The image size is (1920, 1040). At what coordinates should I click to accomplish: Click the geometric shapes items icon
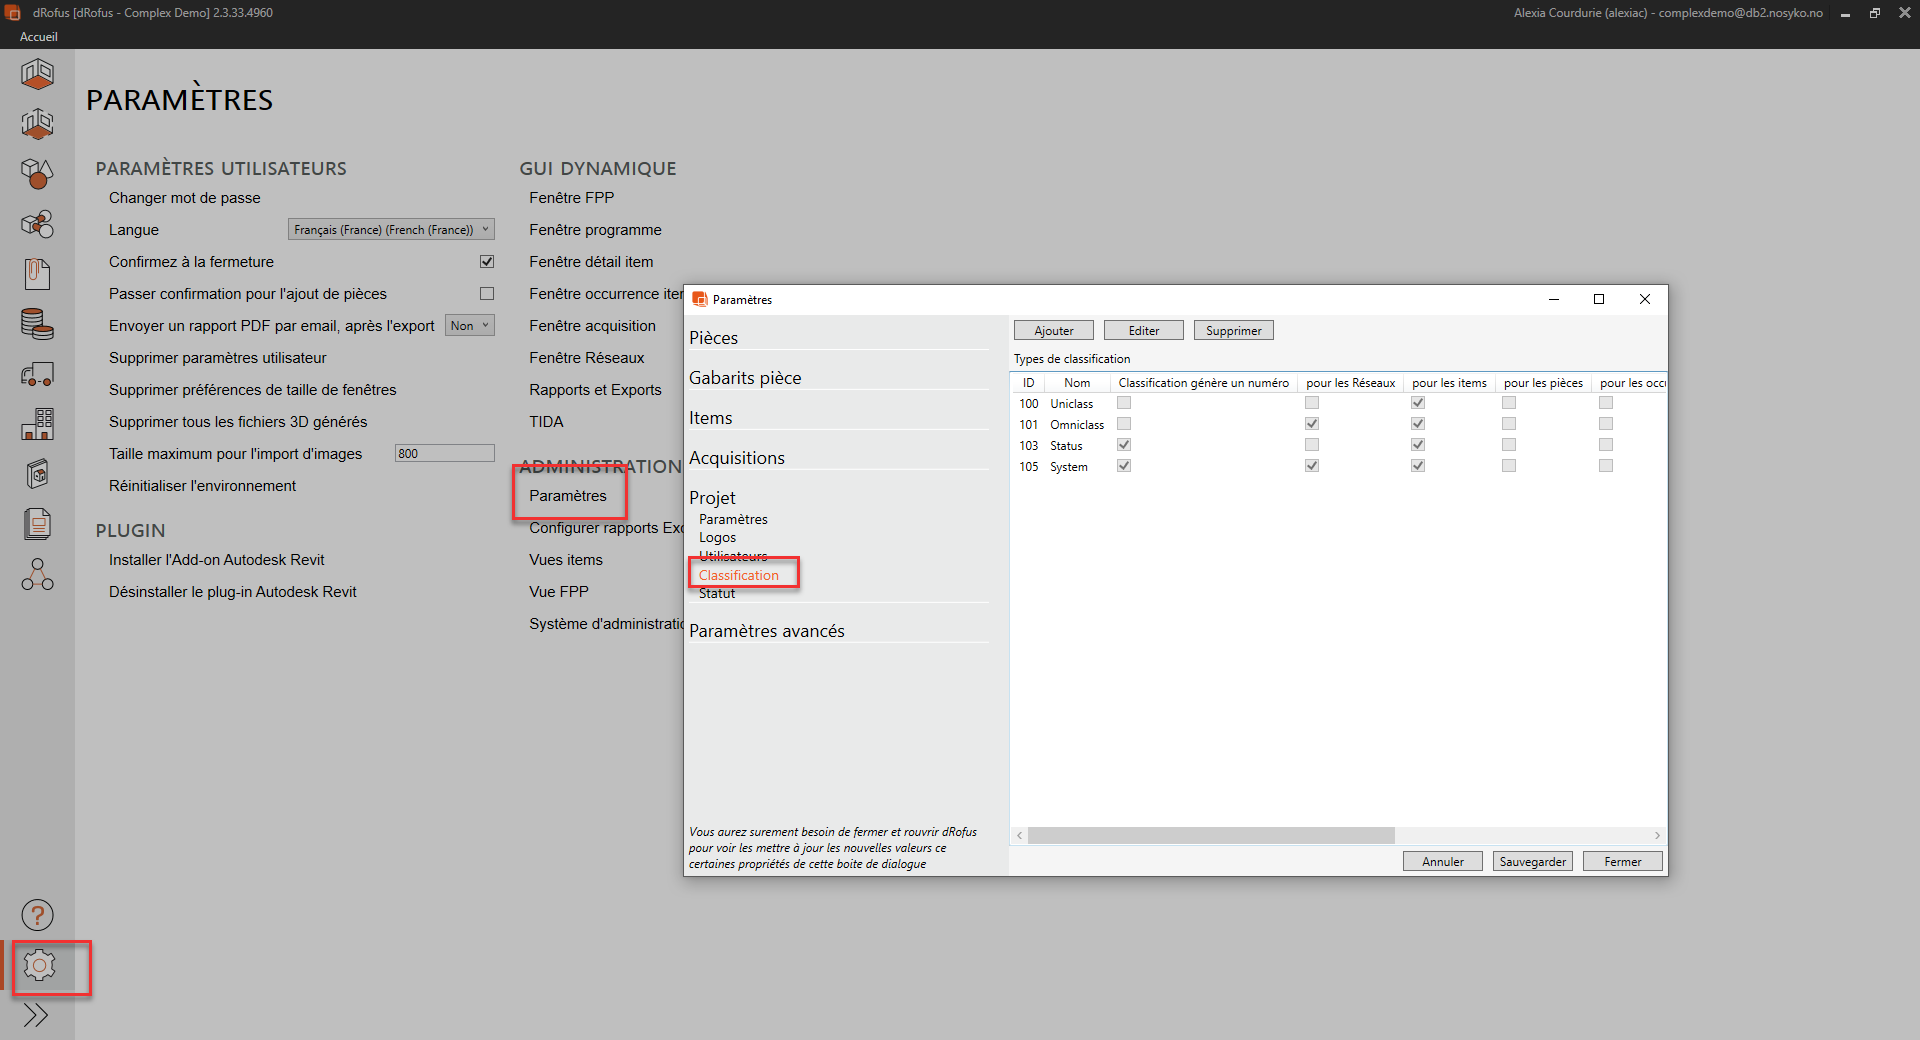click(x=37, y=174)
